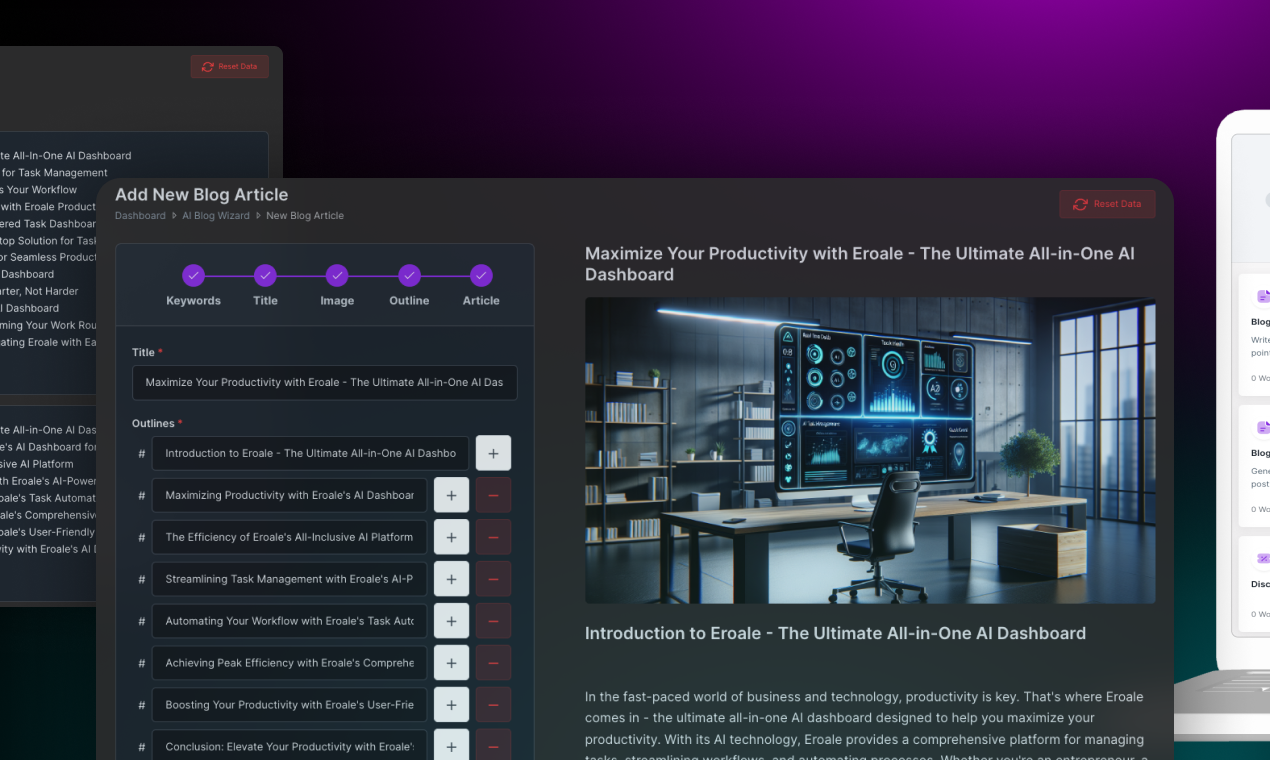Open the Dashboard breadcrumb link
Screen dimensions: 1270x760
(140, 216)
